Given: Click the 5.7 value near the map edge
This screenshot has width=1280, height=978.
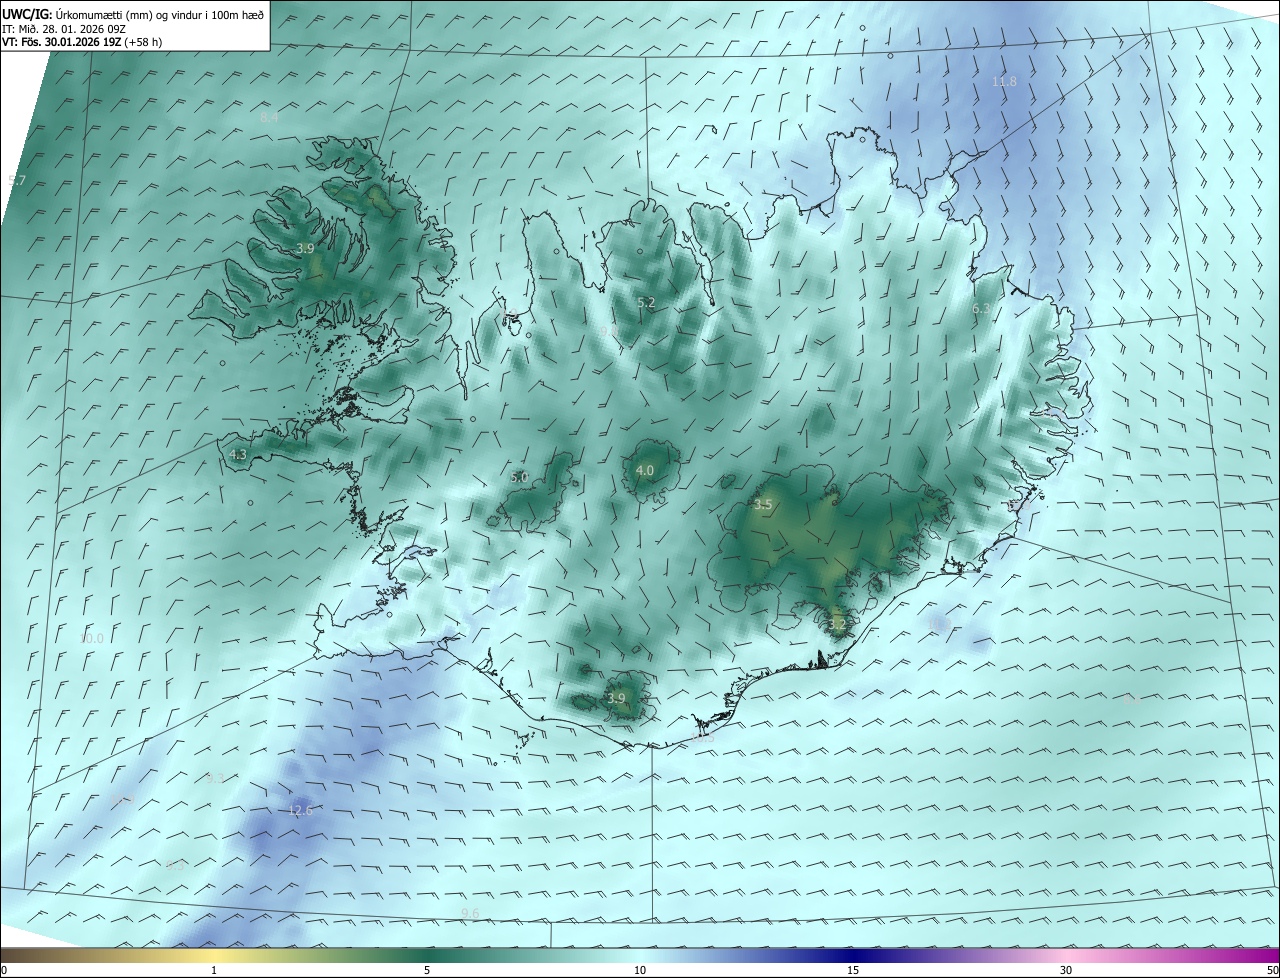Looking at the screenshot, I should pyautogui.click(x=16, y=180).
